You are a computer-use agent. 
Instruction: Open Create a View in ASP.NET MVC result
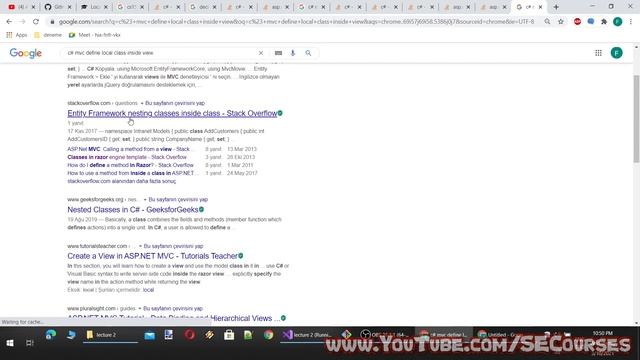153,256
